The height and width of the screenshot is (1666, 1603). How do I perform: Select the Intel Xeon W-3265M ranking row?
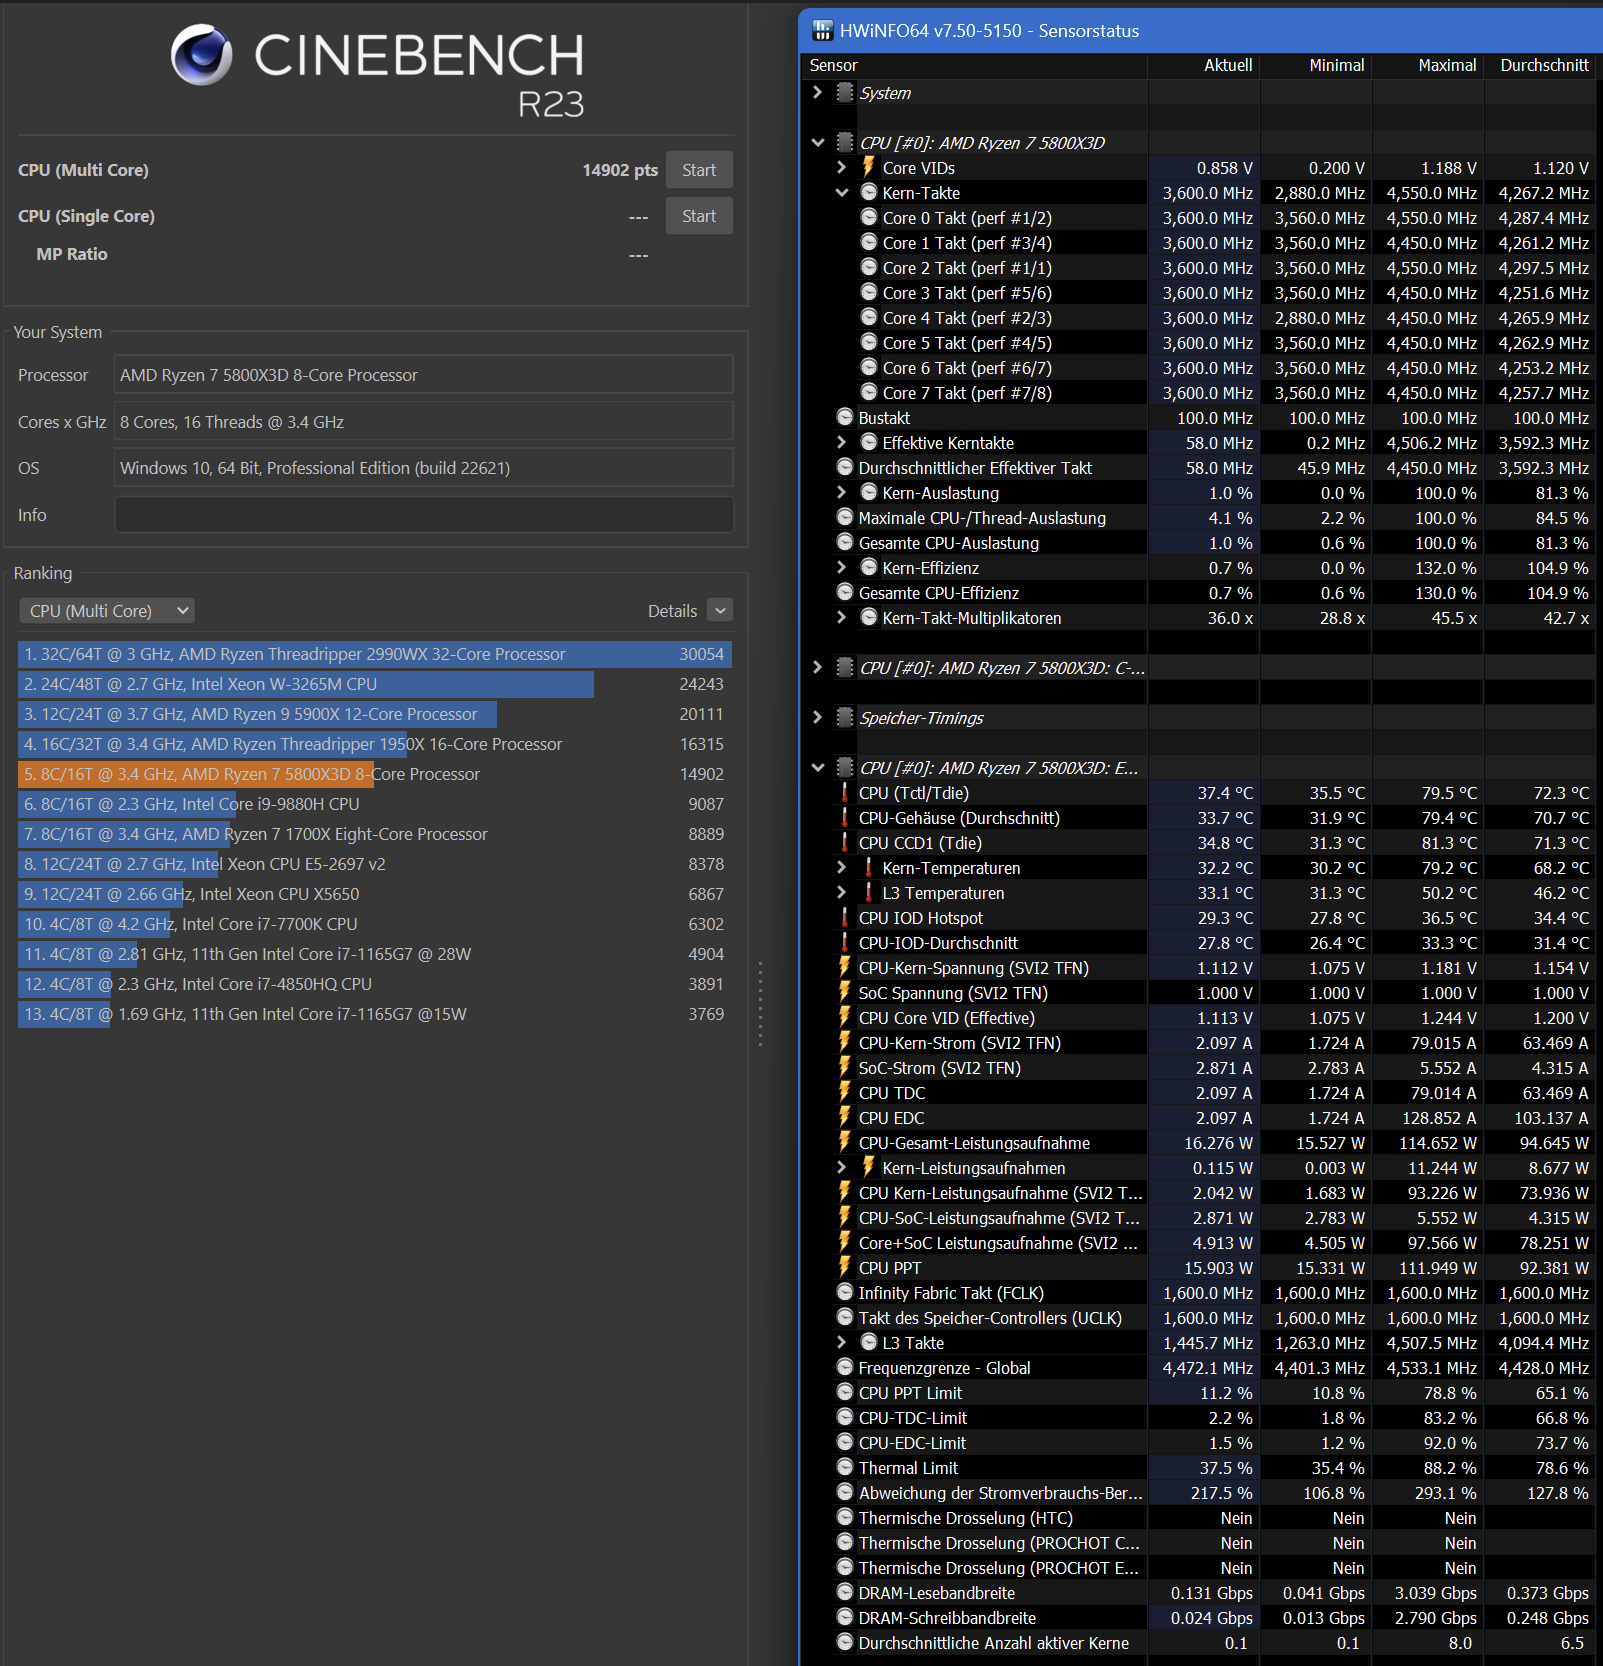pos(375,684)
